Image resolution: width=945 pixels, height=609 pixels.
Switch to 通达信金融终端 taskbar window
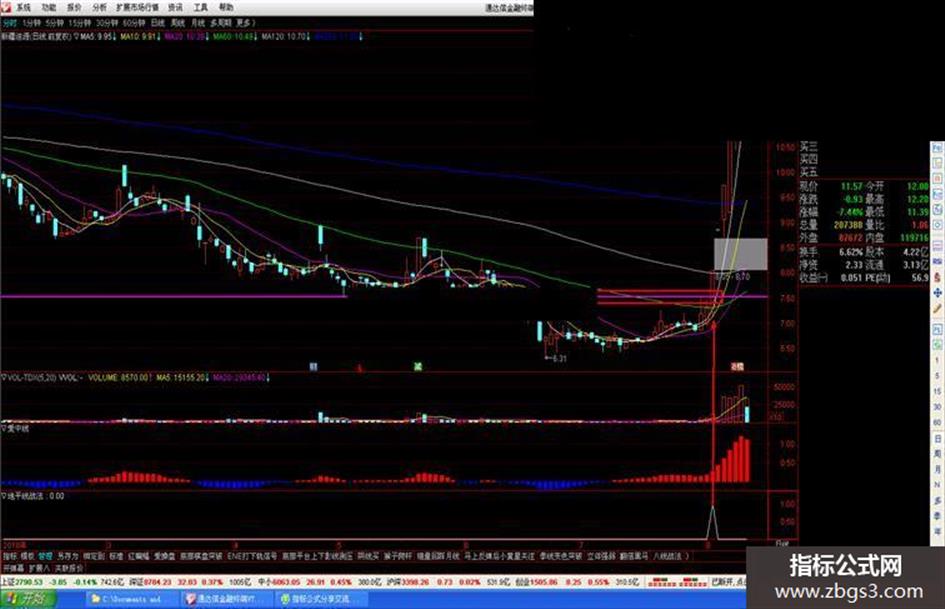(x=226, y=599)
